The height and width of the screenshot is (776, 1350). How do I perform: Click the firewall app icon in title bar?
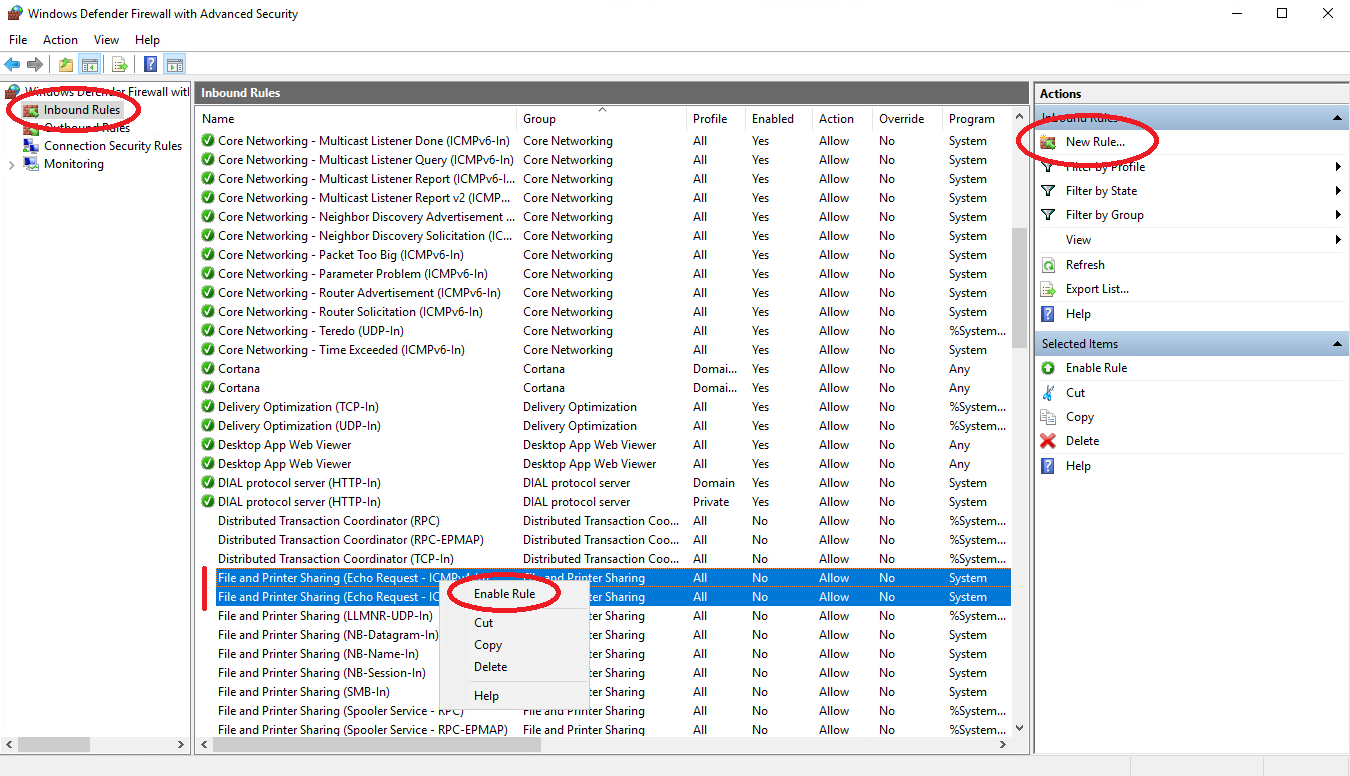click(14, 14)
